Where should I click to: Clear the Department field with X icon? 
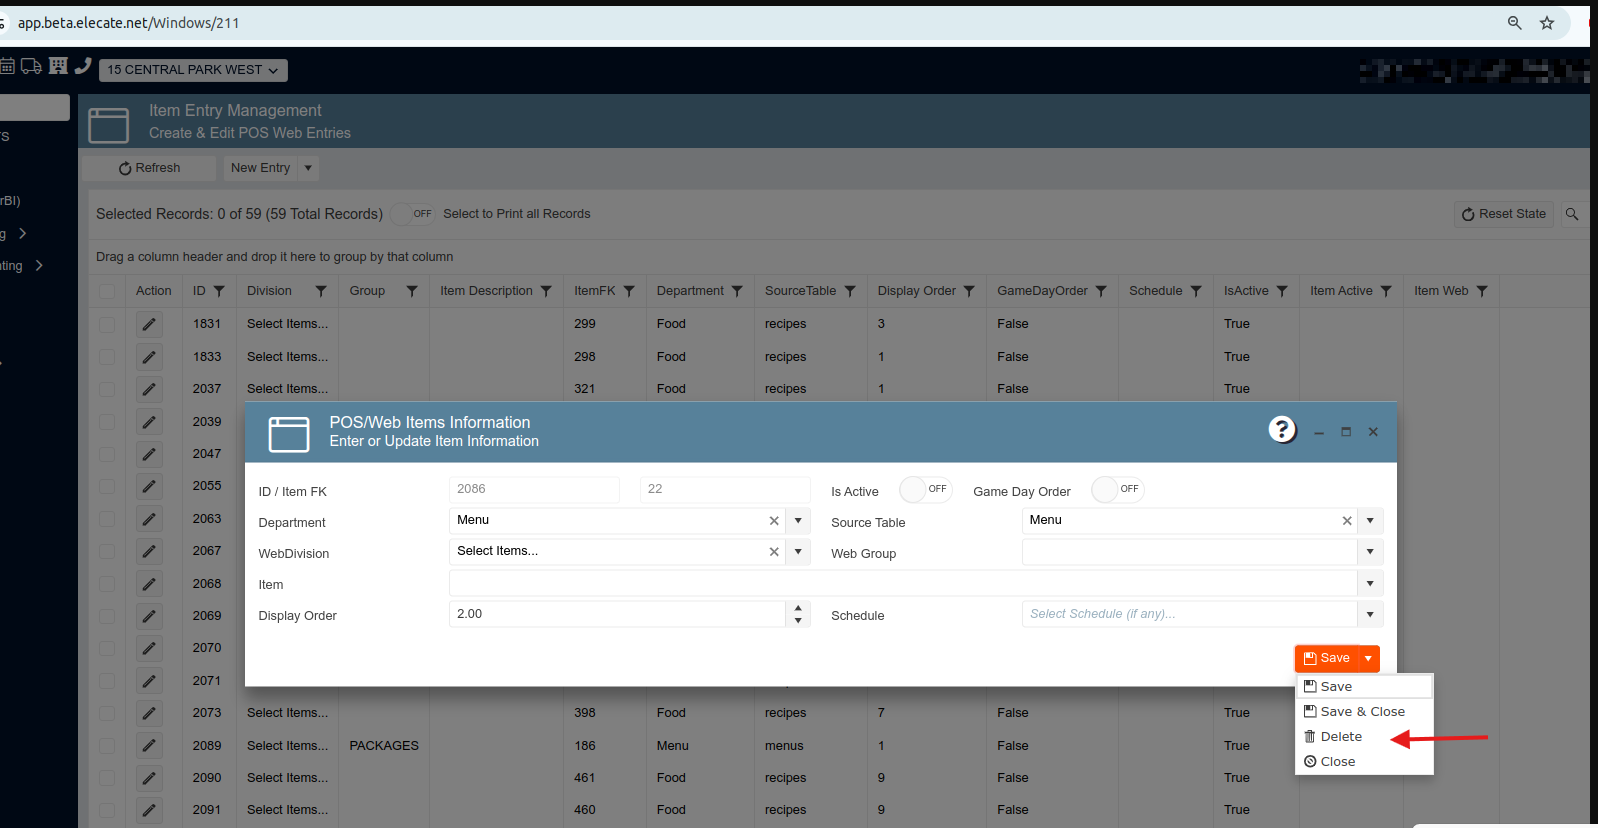(x=774, y=521)
